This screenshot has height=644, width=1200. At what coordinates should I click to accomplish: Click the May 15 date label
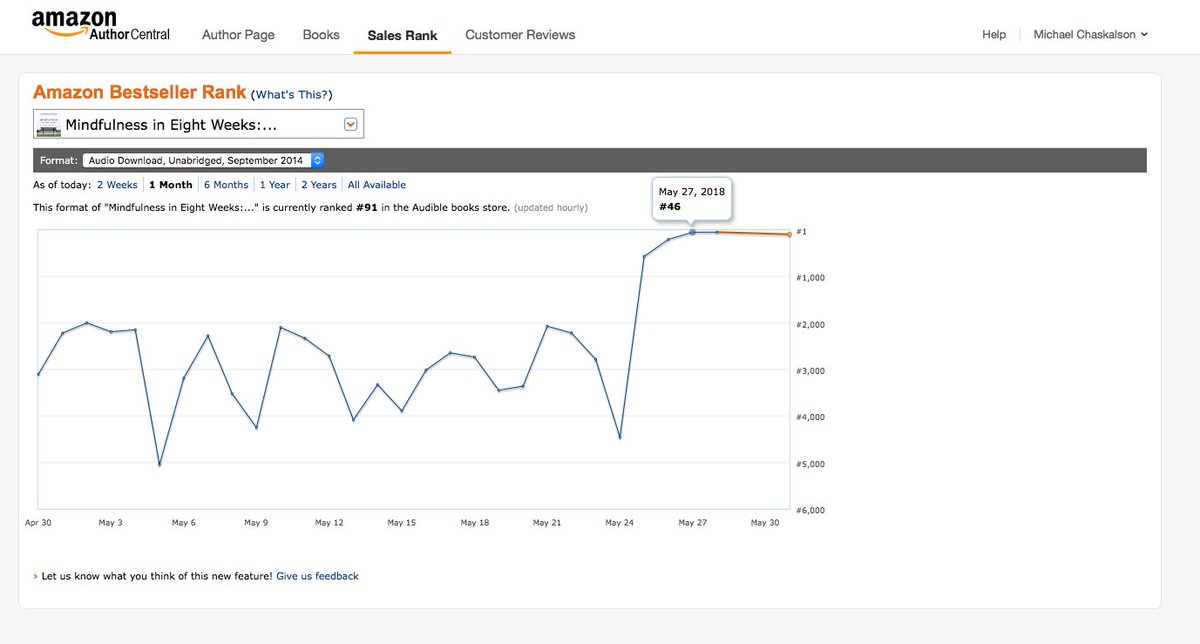402,522
